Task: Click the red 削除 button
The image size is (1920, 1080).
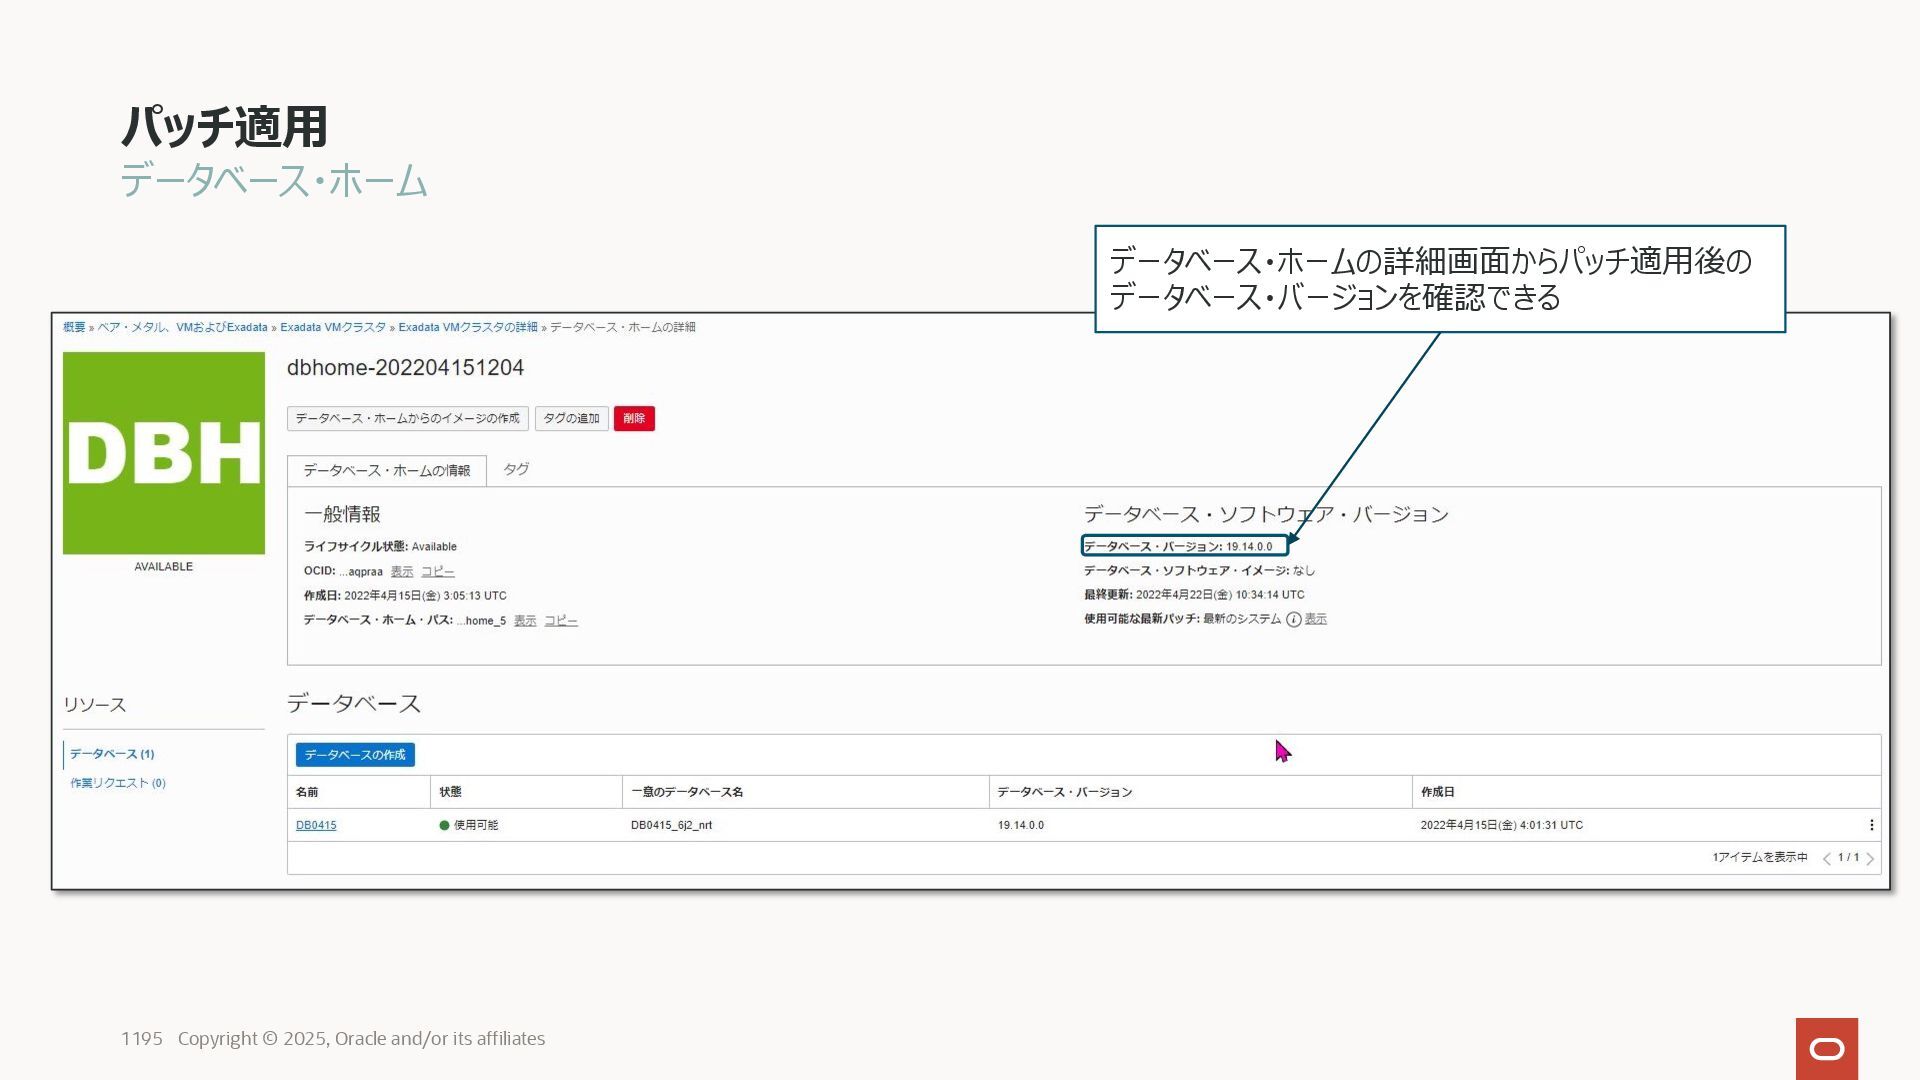Action: click(634, 418)
